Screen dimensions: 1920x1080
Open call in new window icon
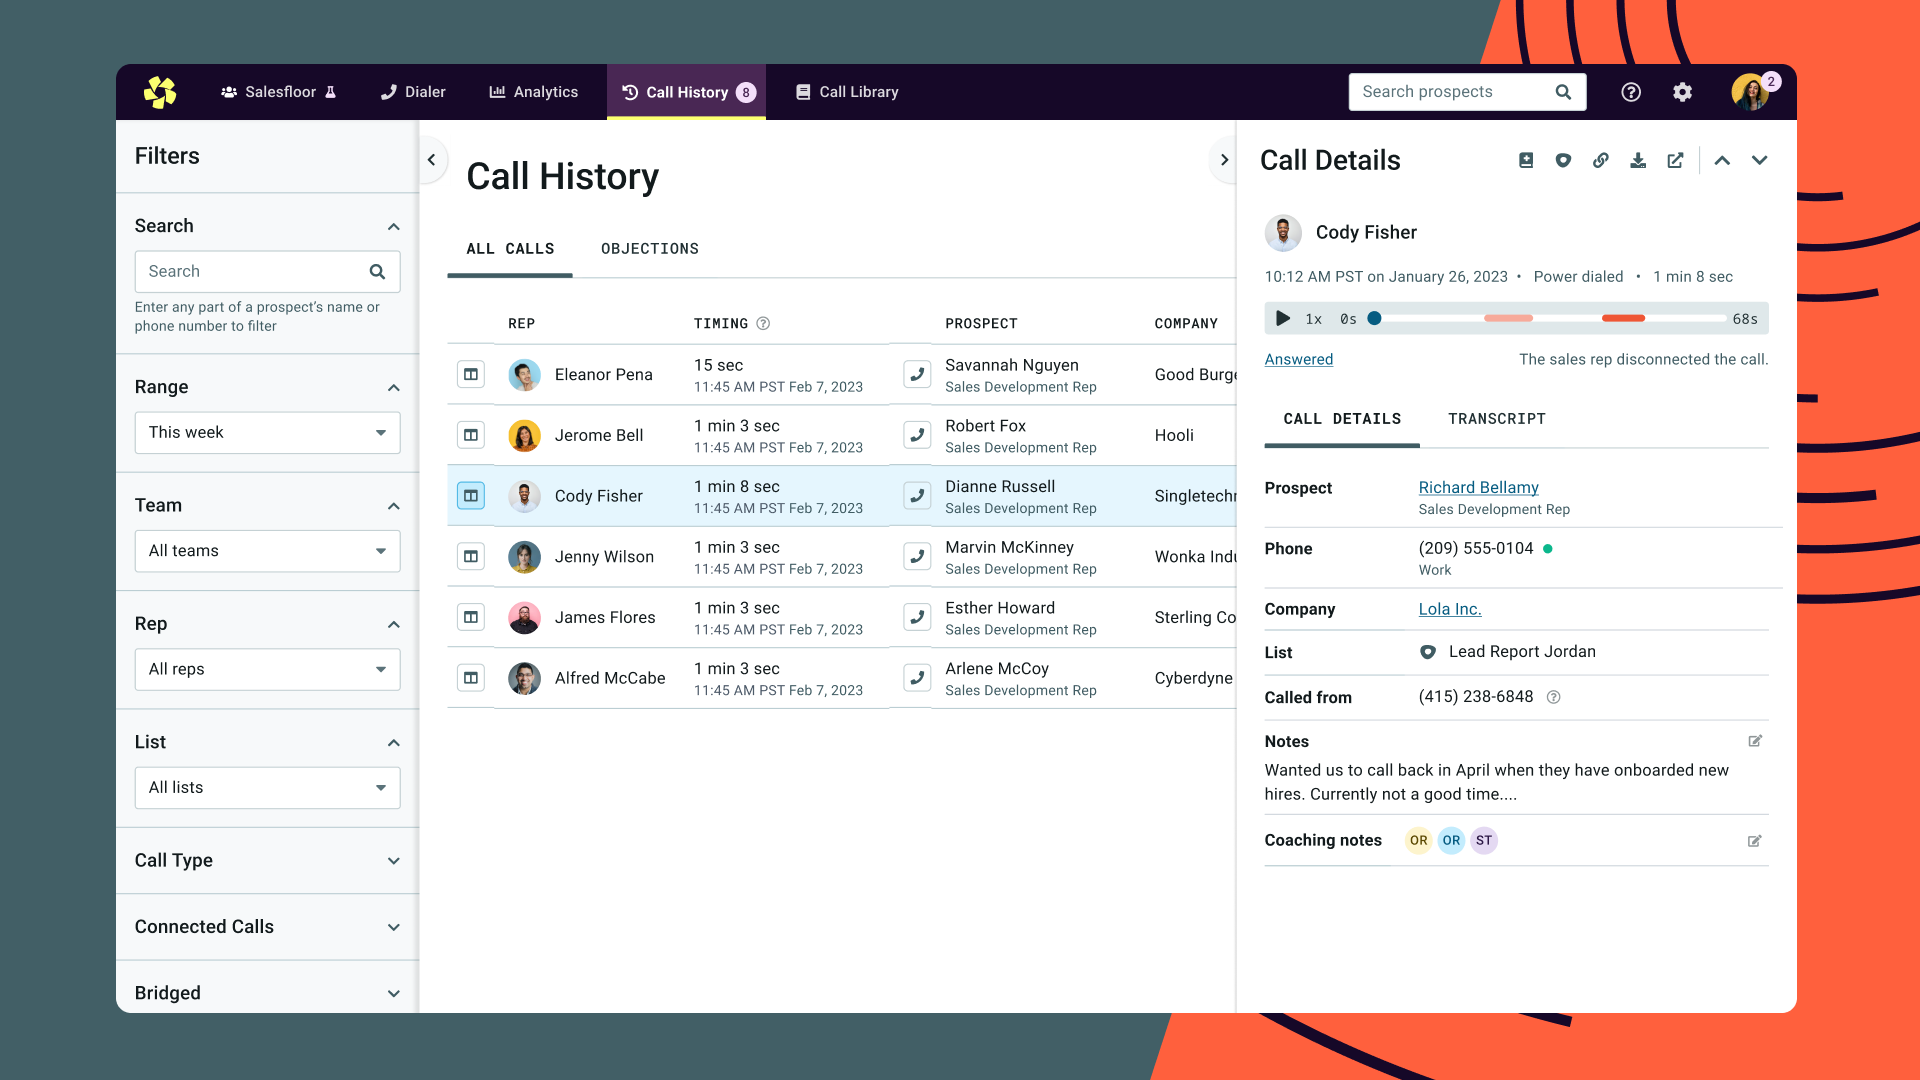[1675, 160]
